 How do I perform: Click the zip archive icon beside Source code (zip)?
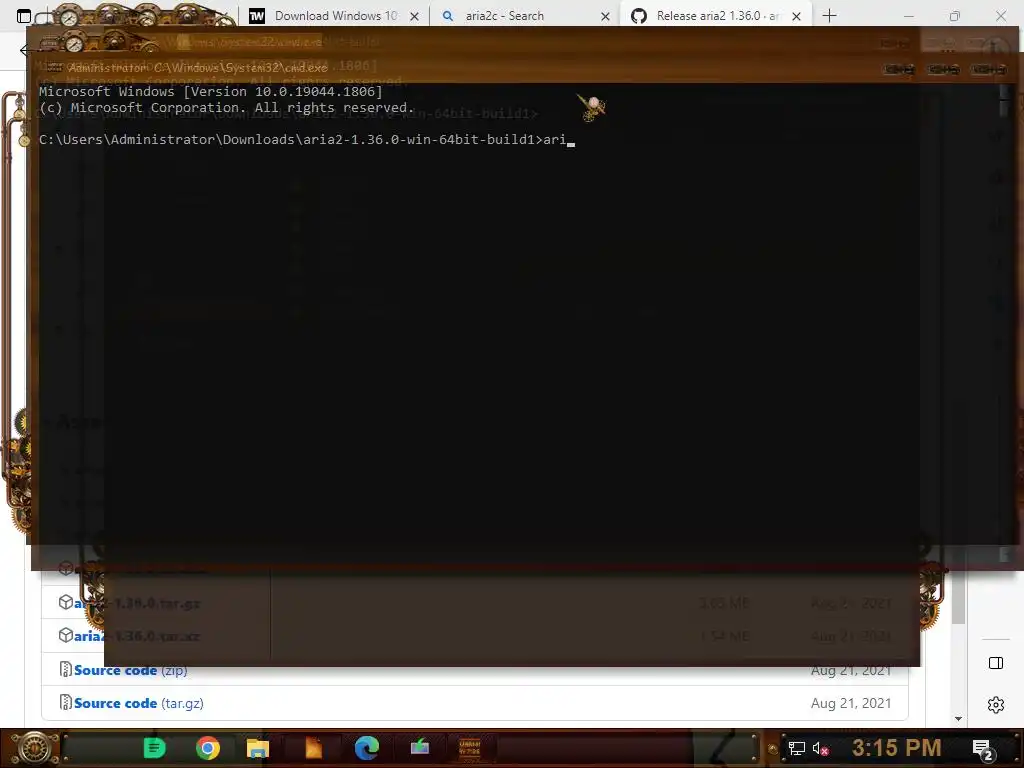click(x=65, y=669)
